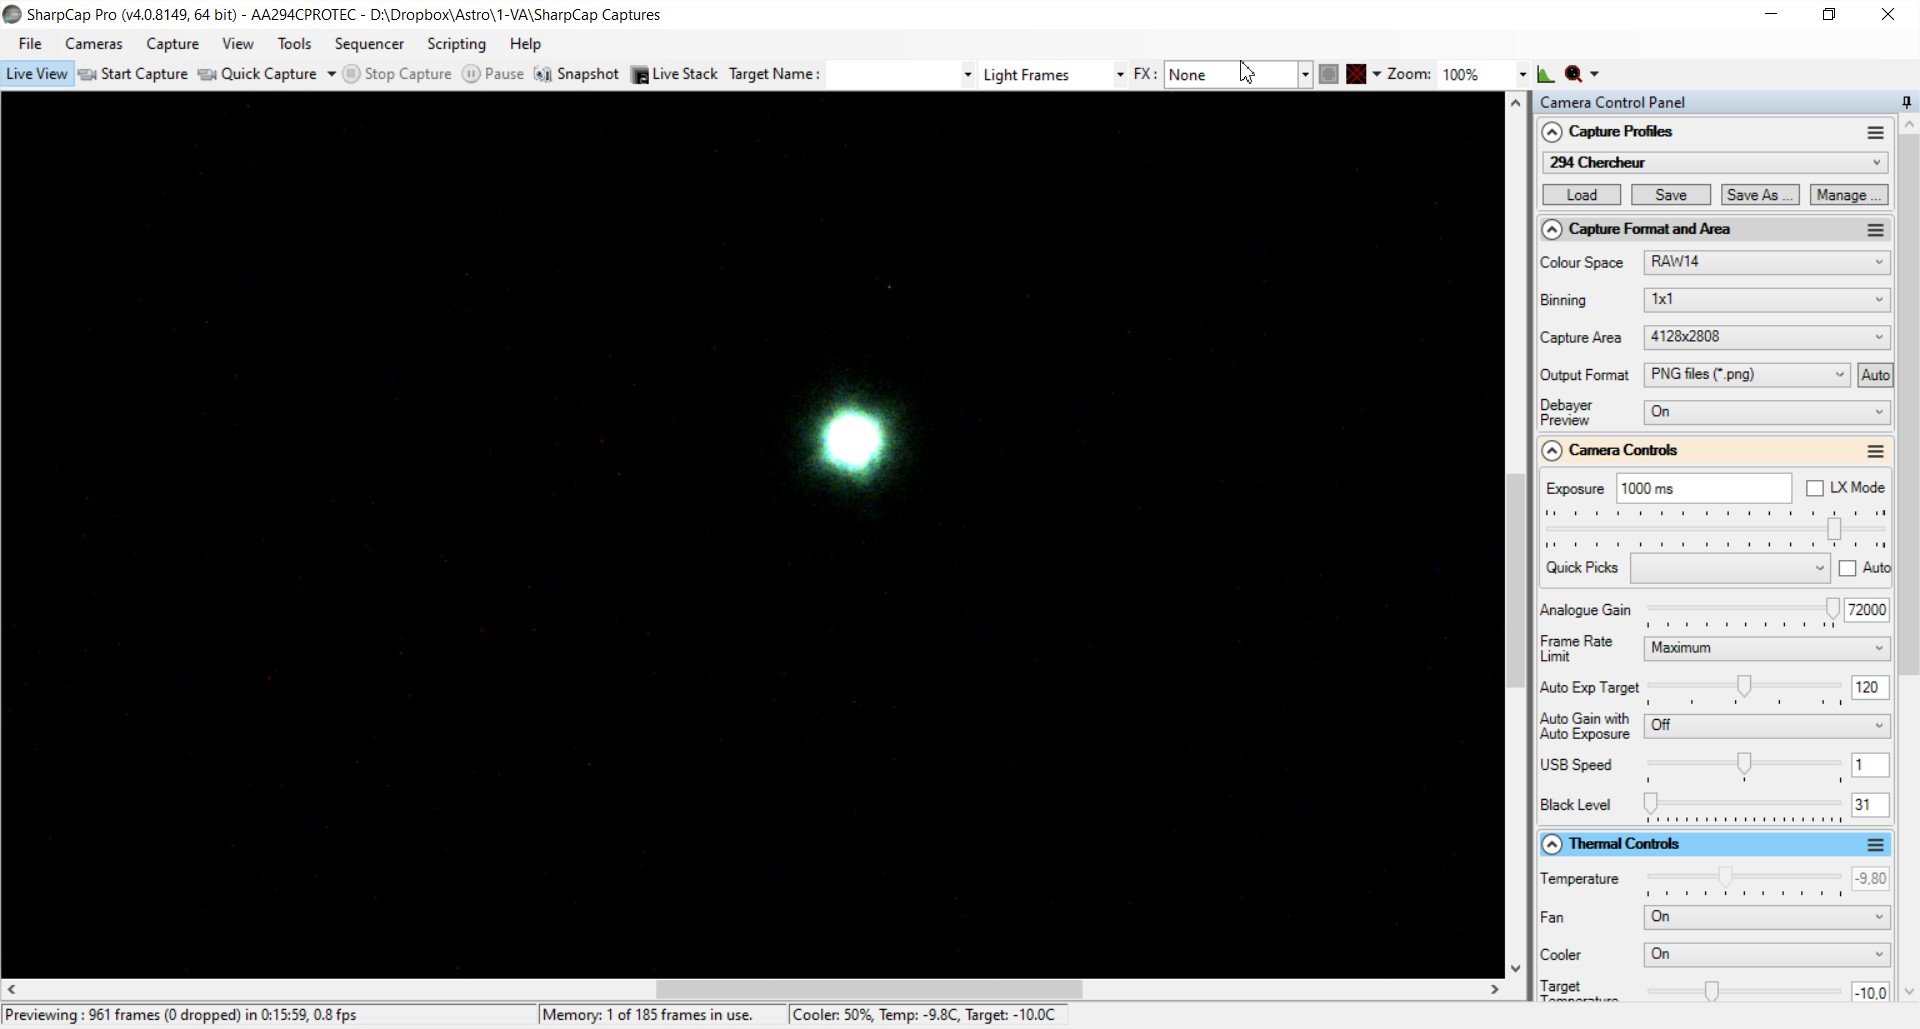Open the Debayer Preview dropdown
The height and width of the screenshot is (1029, 1920).
tap(1767, 412)
